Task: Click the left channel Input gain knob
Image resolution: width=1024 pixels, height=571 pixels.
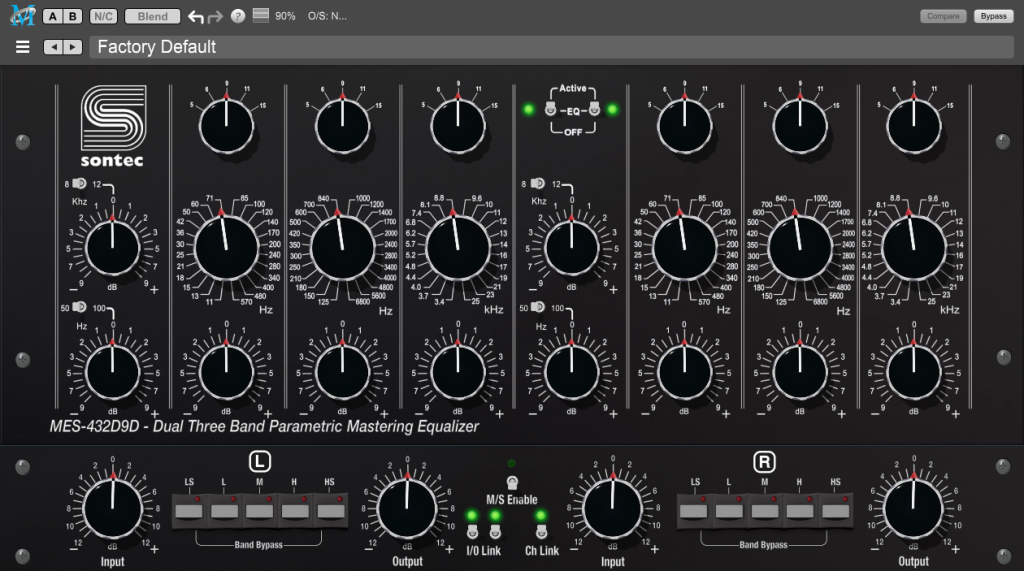Action: [113, 510]
